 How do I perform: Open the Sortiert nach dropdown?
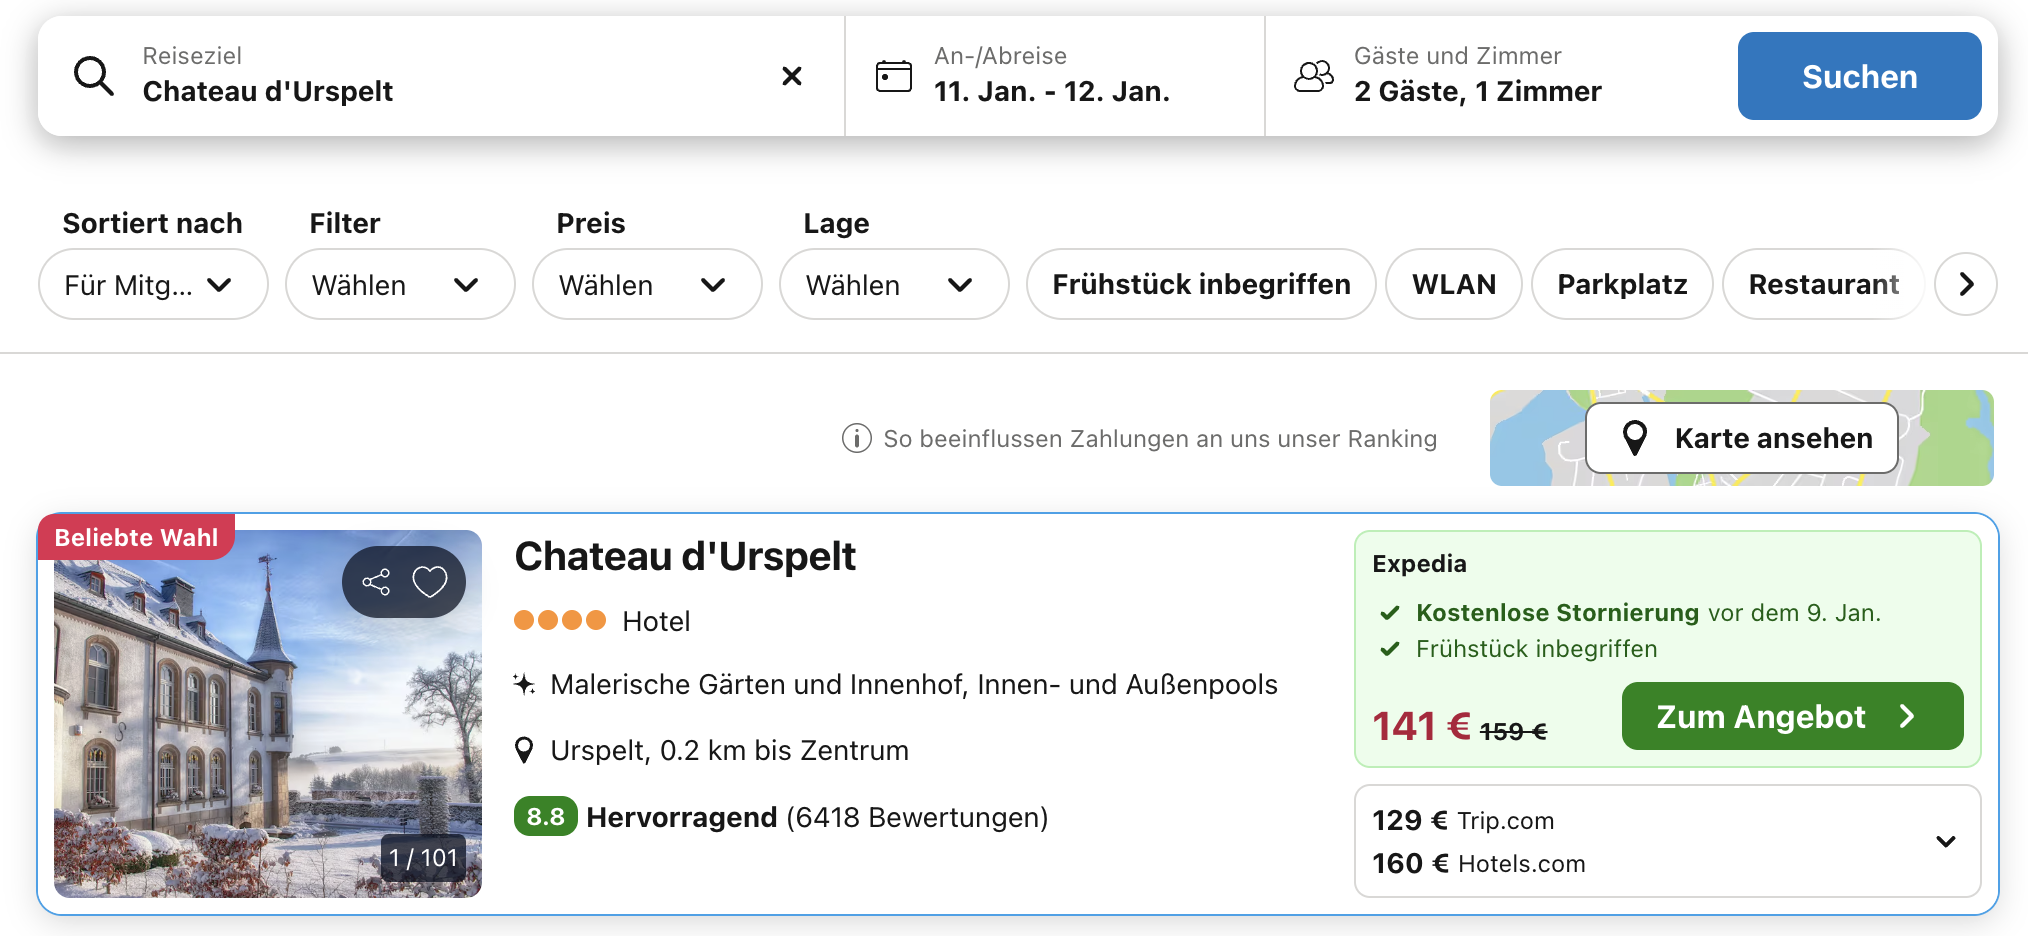[x=152, y=284]
